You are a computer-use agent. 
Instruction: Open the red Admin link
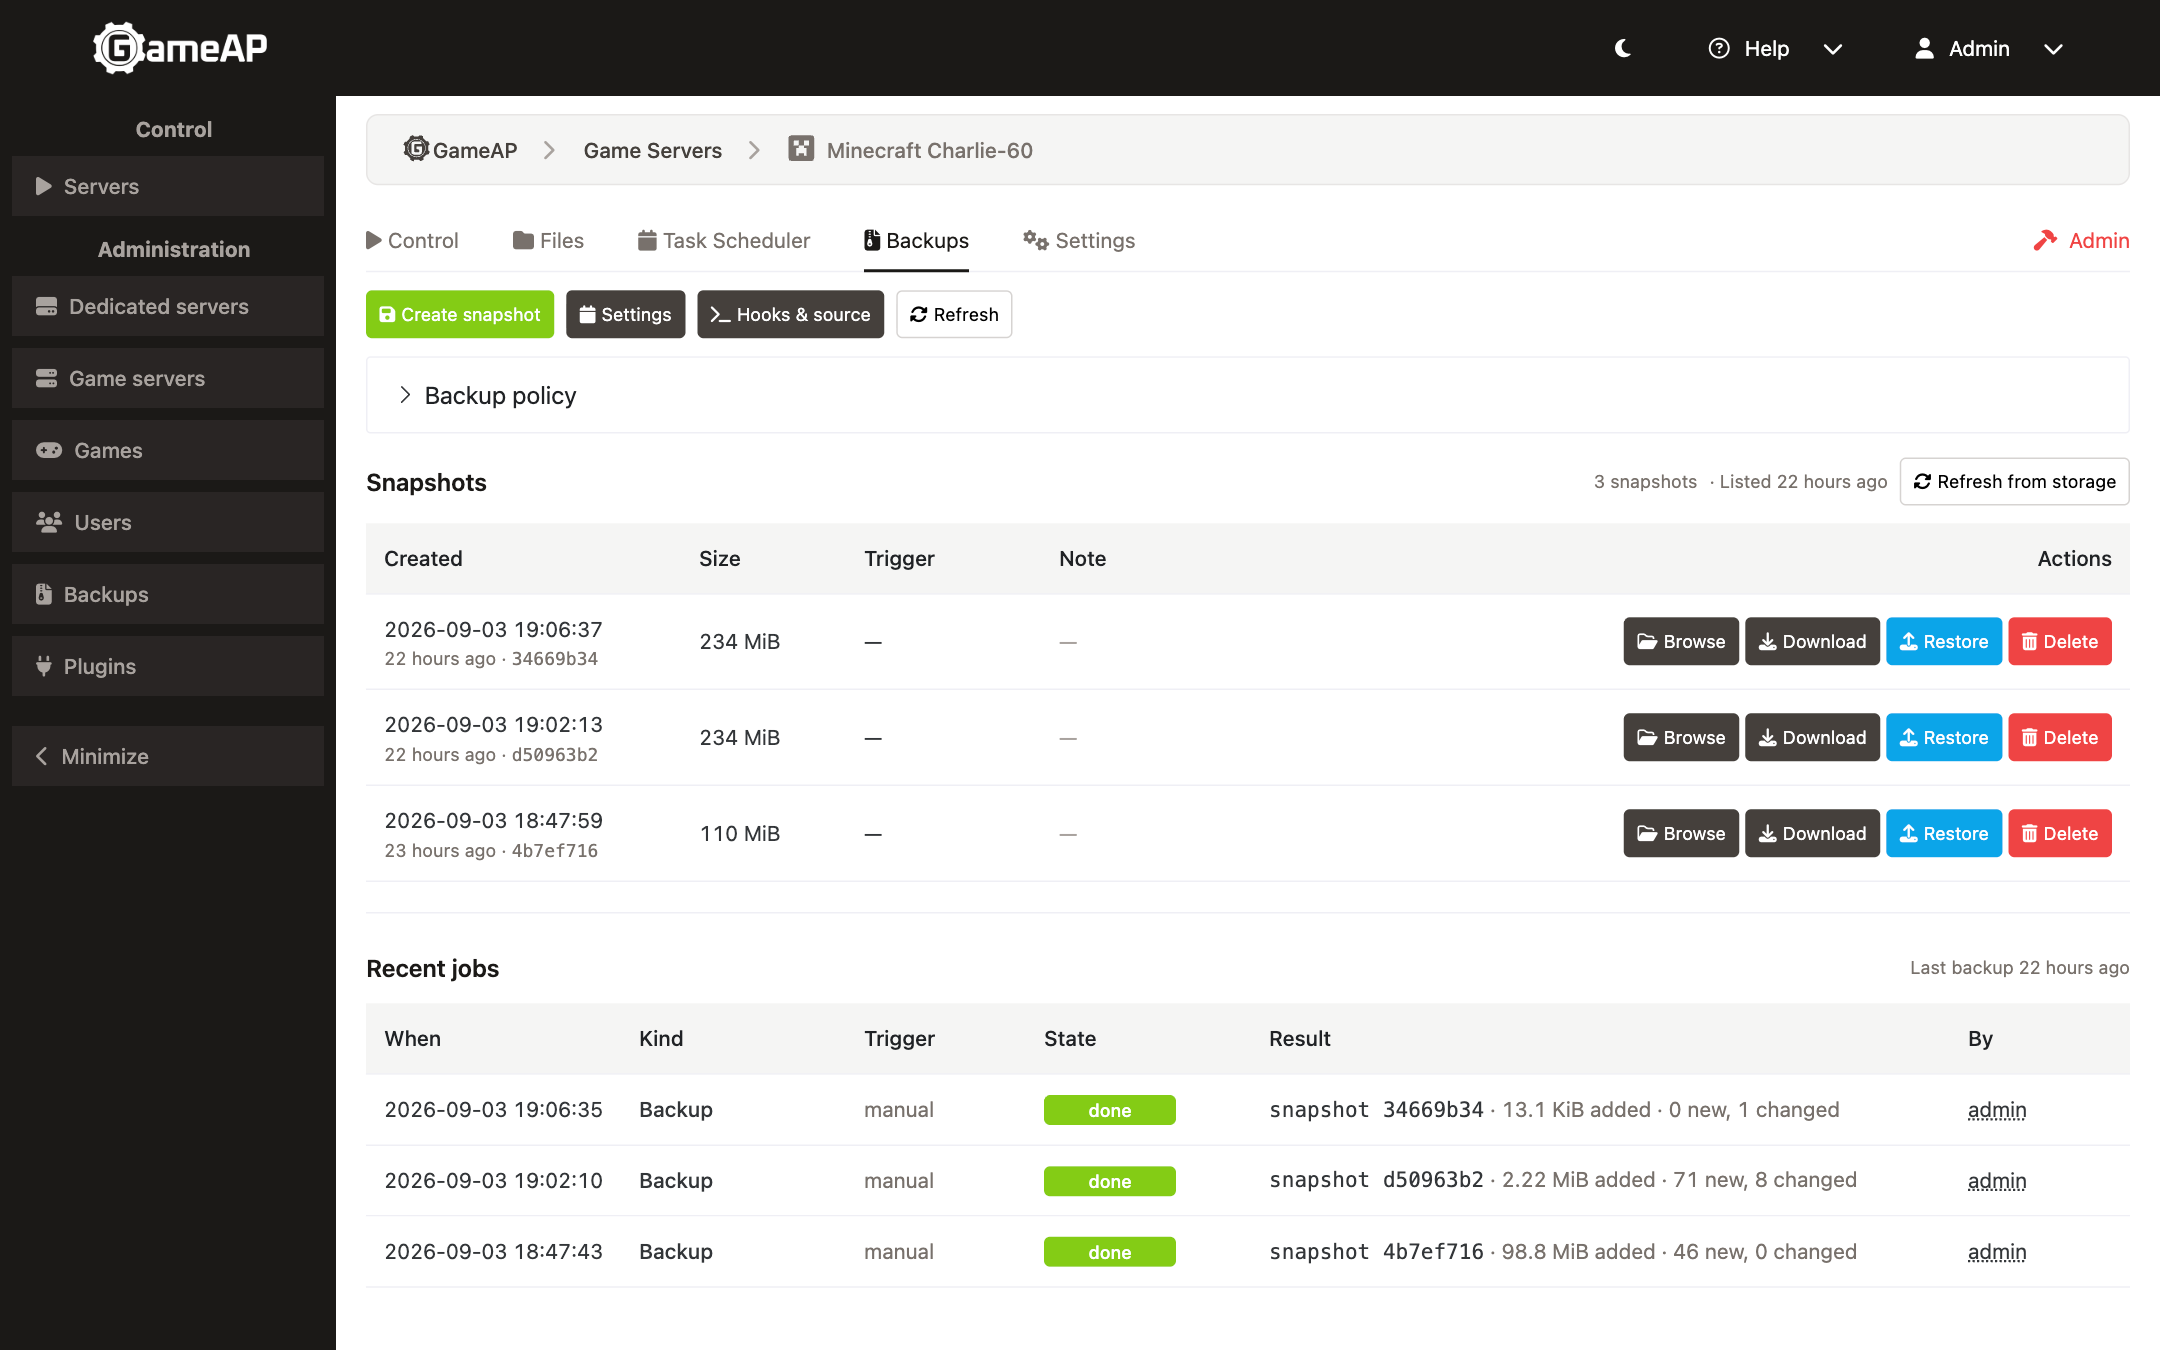click(2081, 240)
